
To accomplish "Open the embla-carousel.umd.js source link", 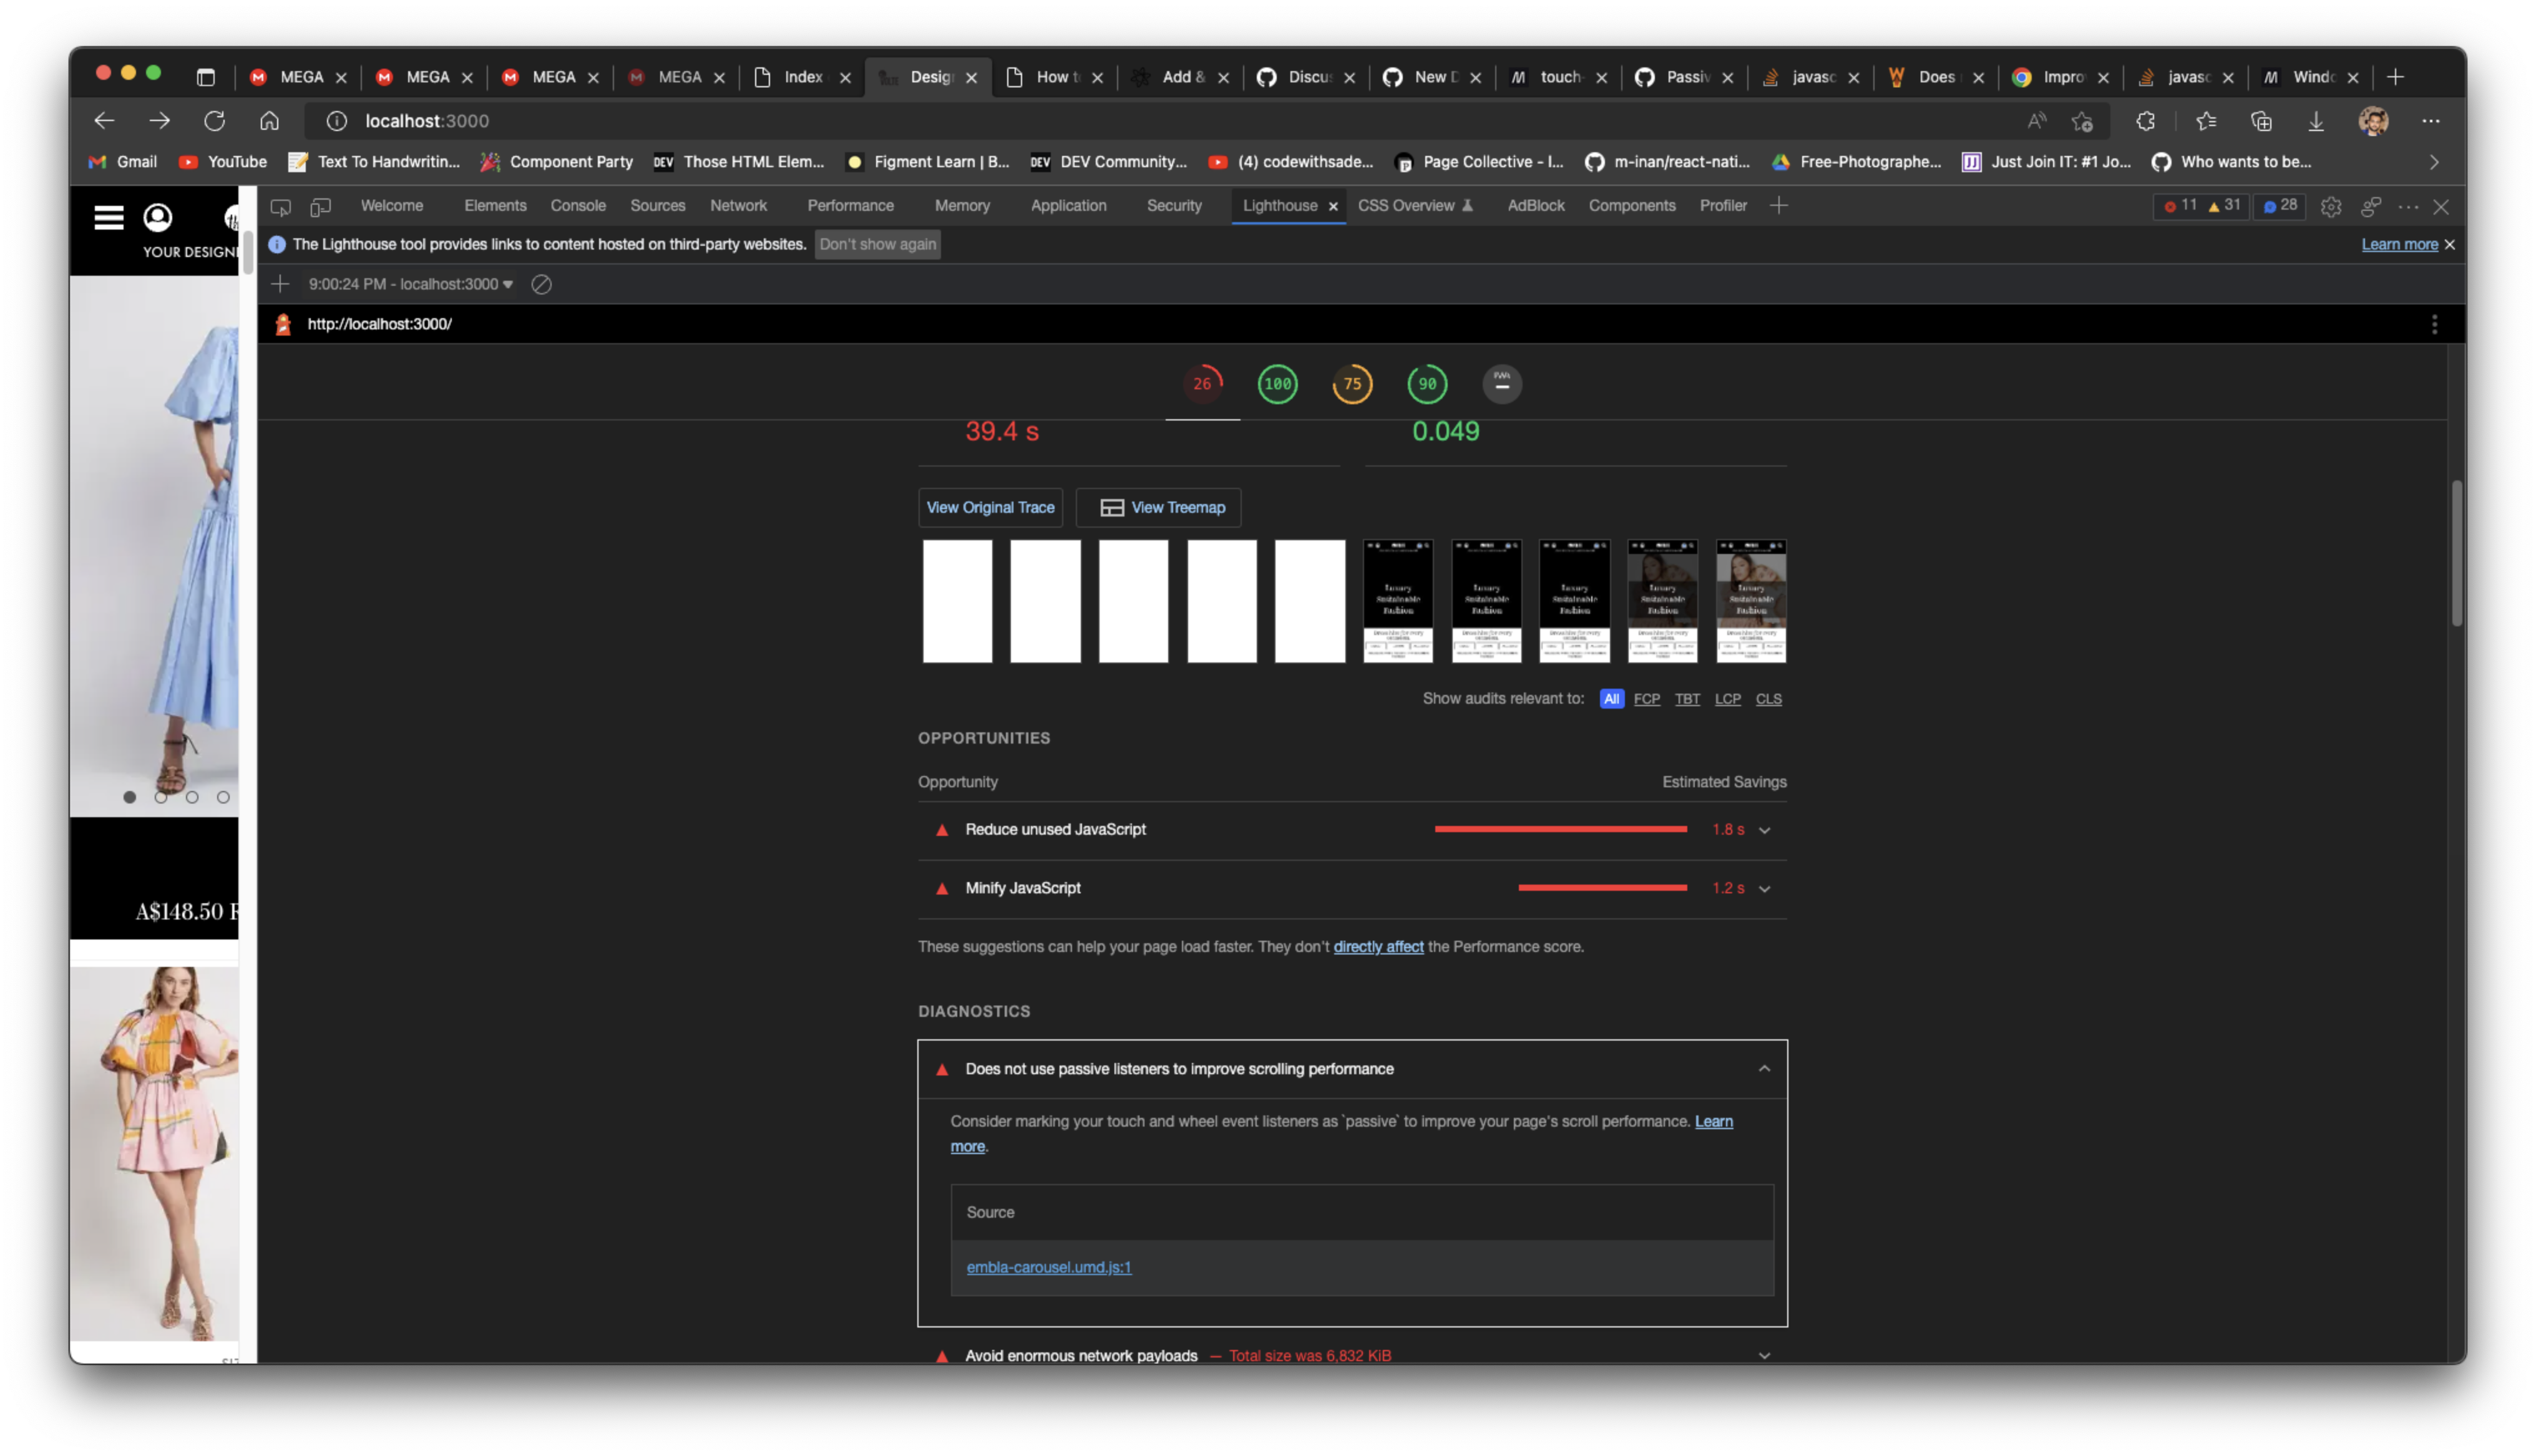I will (x=1048, y=1267).
